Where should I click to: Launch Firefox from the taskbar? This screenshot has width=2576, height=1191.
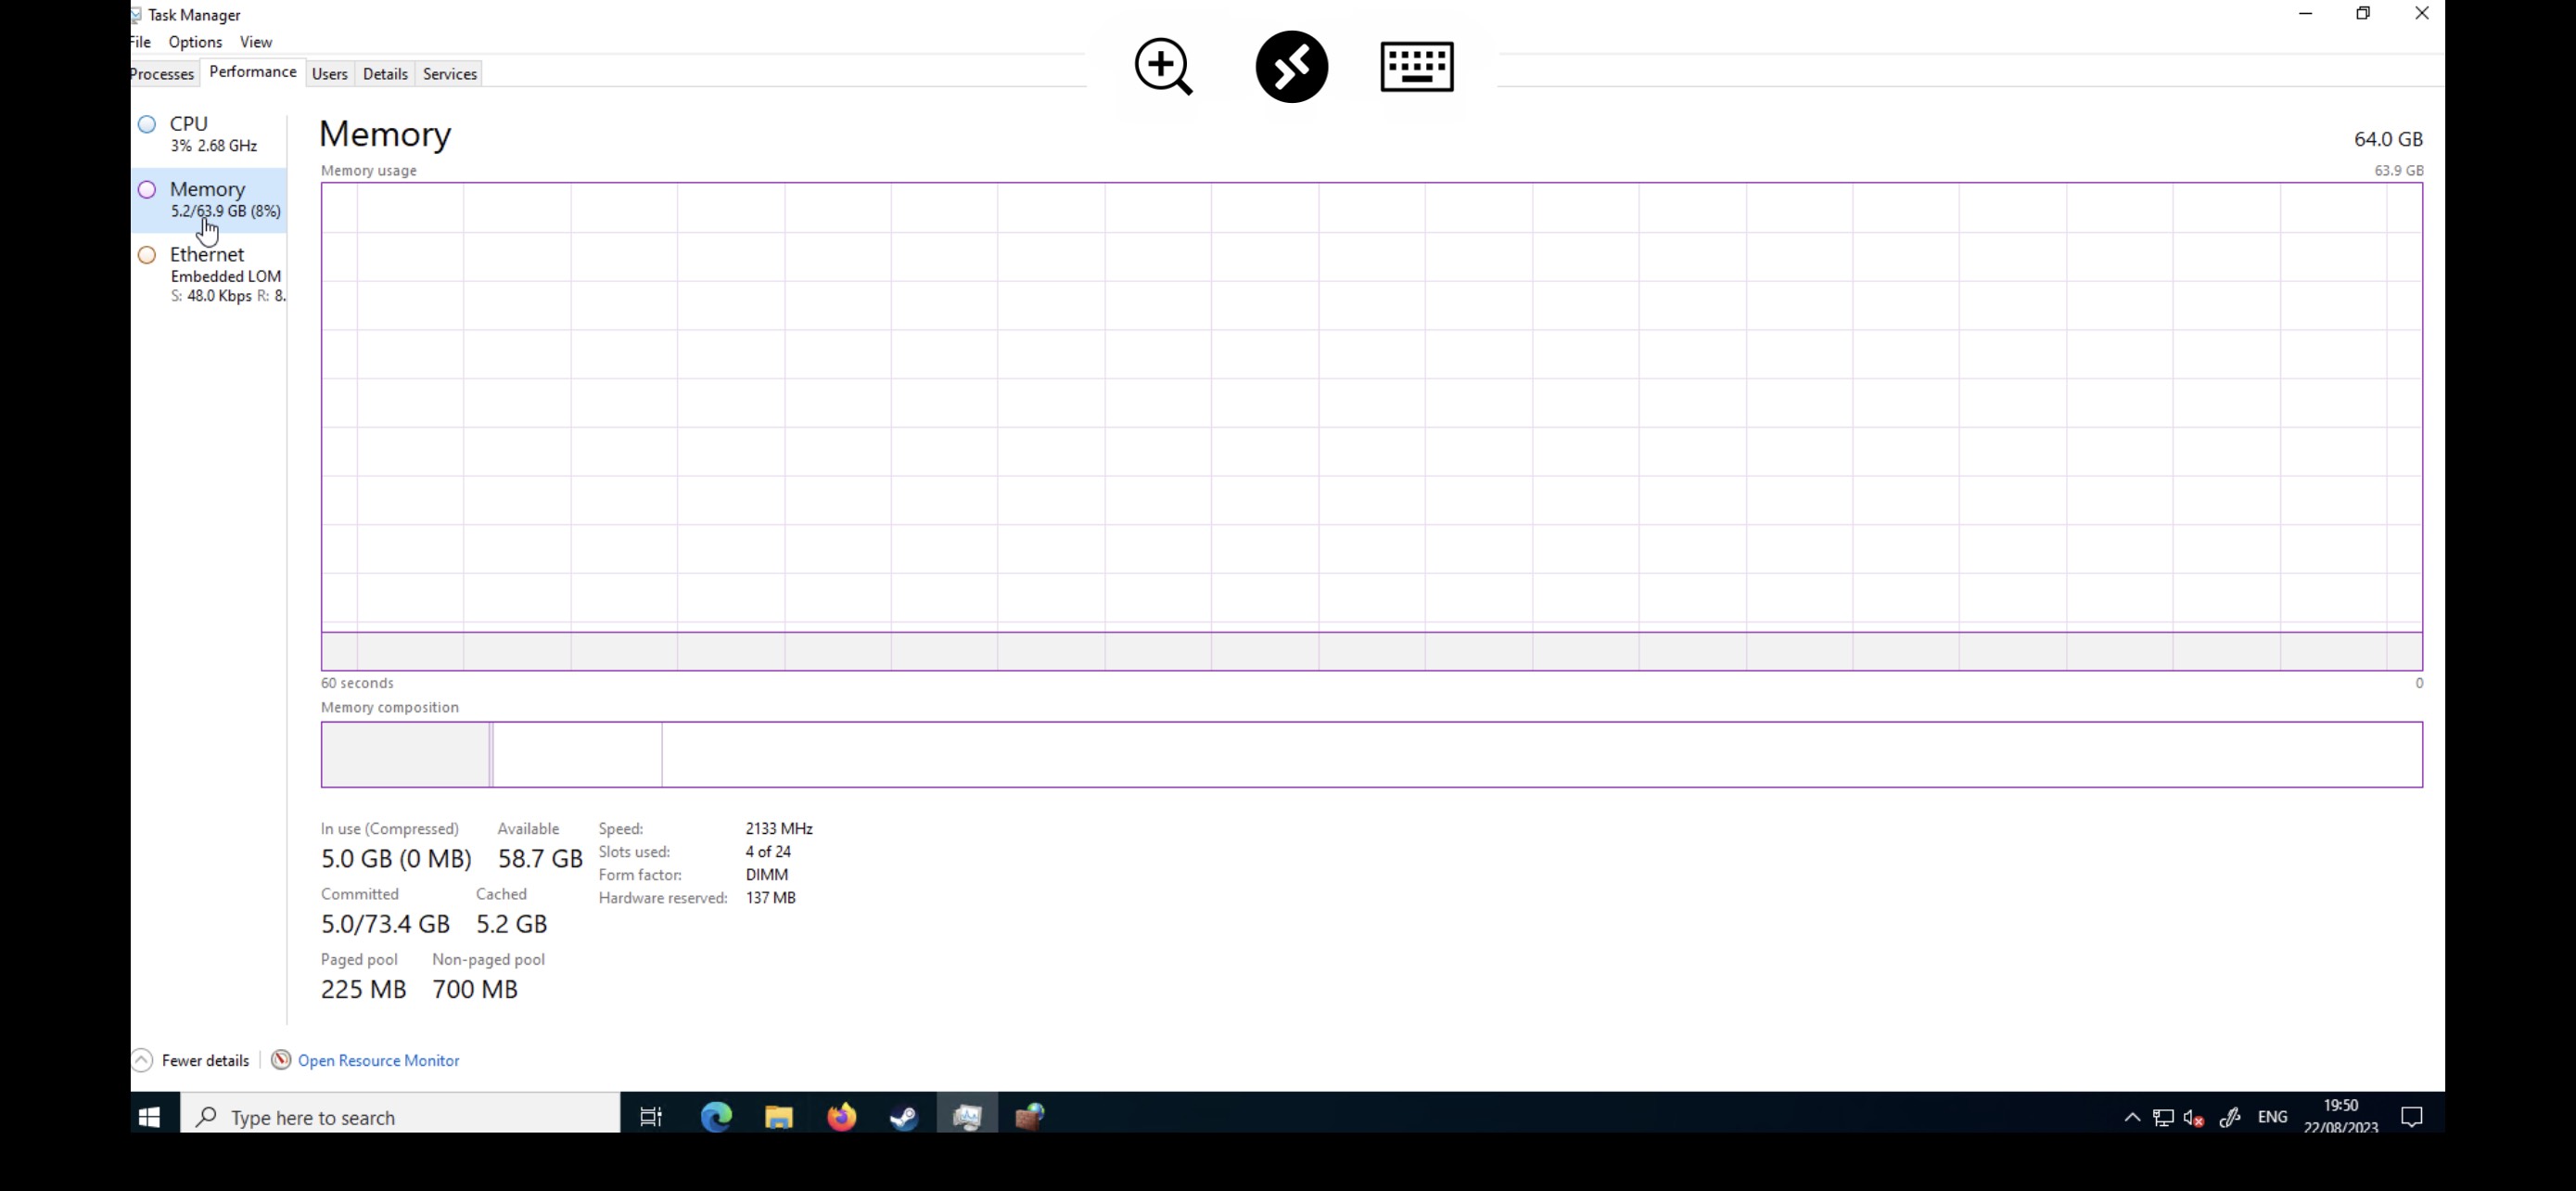842,1117
